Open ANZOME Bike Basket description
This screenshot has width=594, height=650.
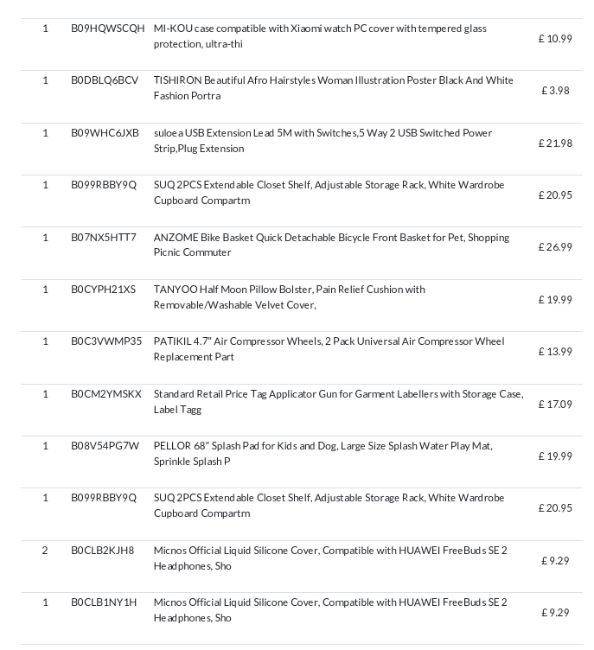pyautogui.click(x=332, y=245)
